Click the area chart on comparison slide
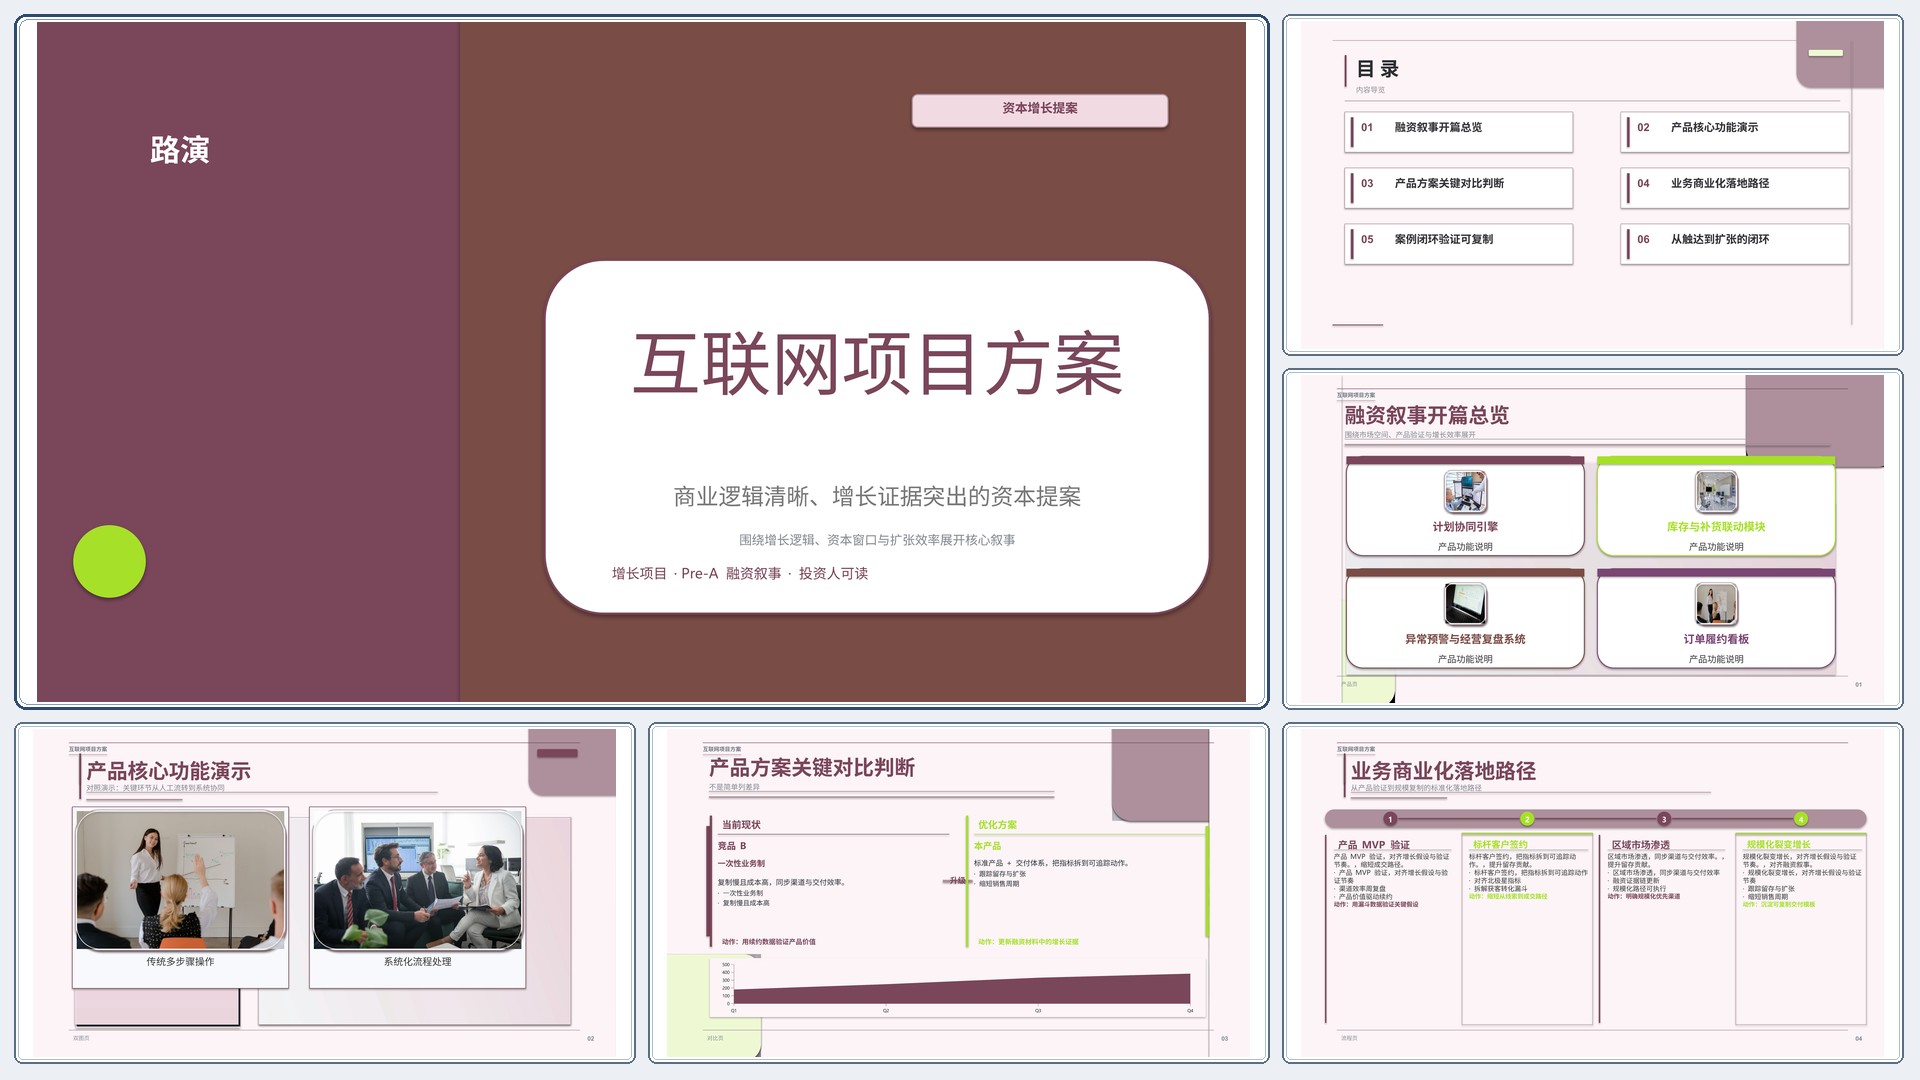This screenshot has height=1080, width=1920. pyautogui.click(x=956, y=987)
